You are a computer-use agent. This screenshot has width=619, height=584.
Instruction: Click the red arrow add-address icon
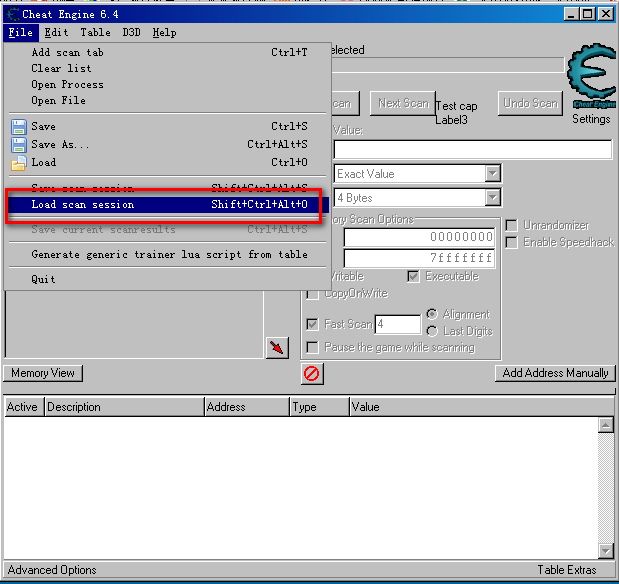click(x=277, y=347)
